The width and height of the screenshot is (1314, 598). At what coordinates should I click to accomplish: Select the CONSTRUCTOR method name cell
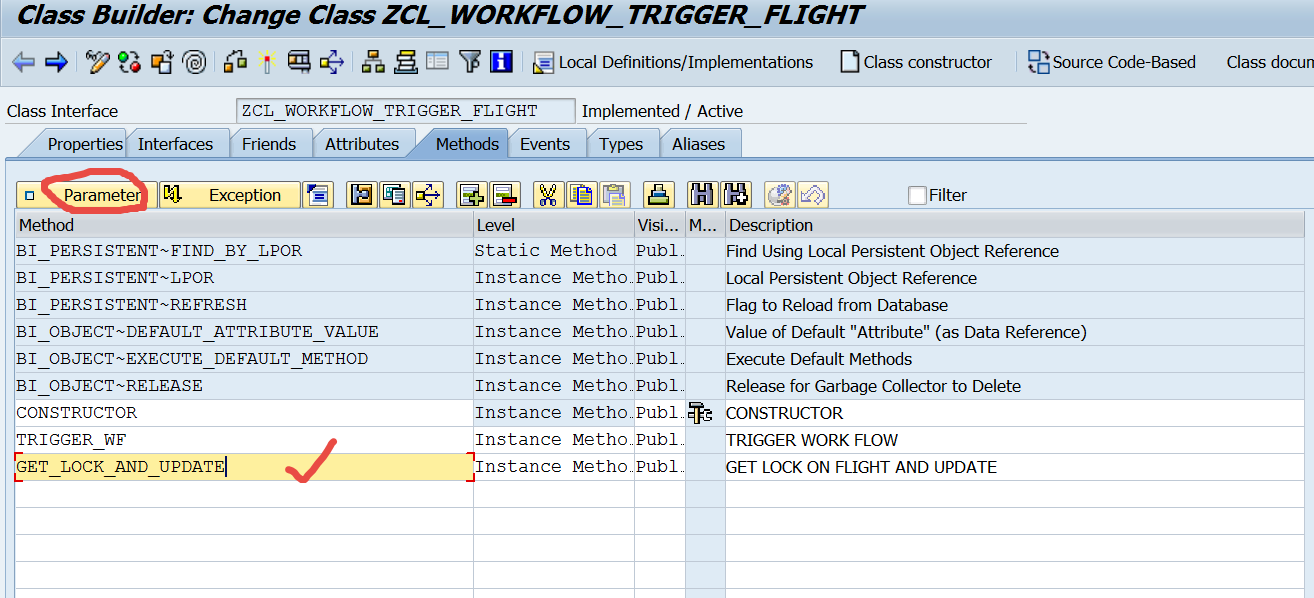coord(244,413)
